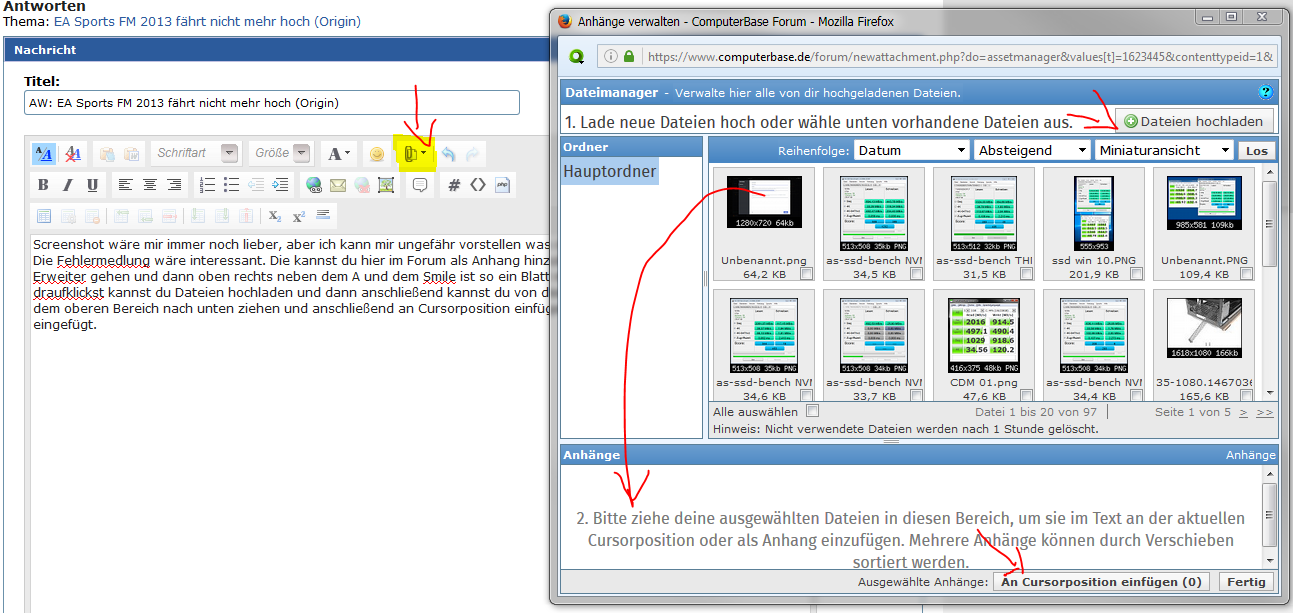
Task: Click the padlock icon in Firefox address bar
Action: pyautogui.click(x=629, y=57)
